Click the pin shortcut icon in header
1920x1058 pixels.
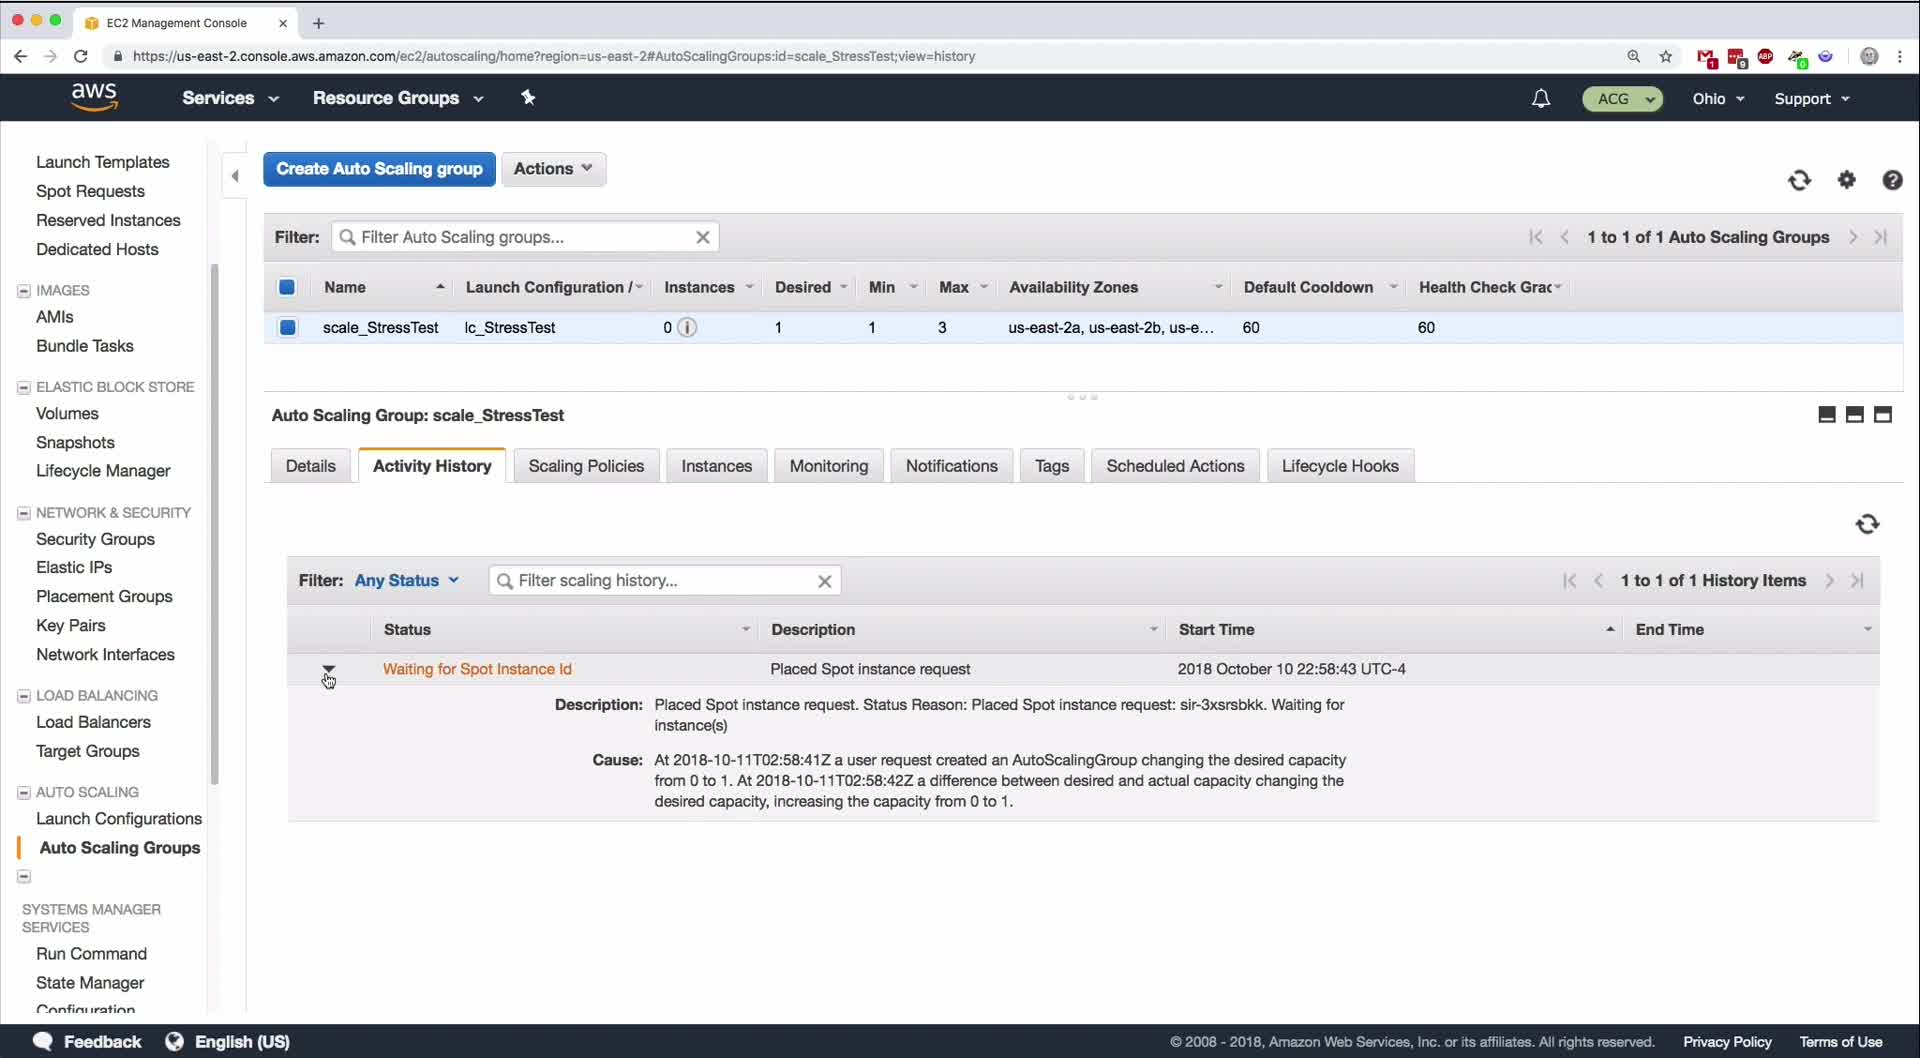528,97
